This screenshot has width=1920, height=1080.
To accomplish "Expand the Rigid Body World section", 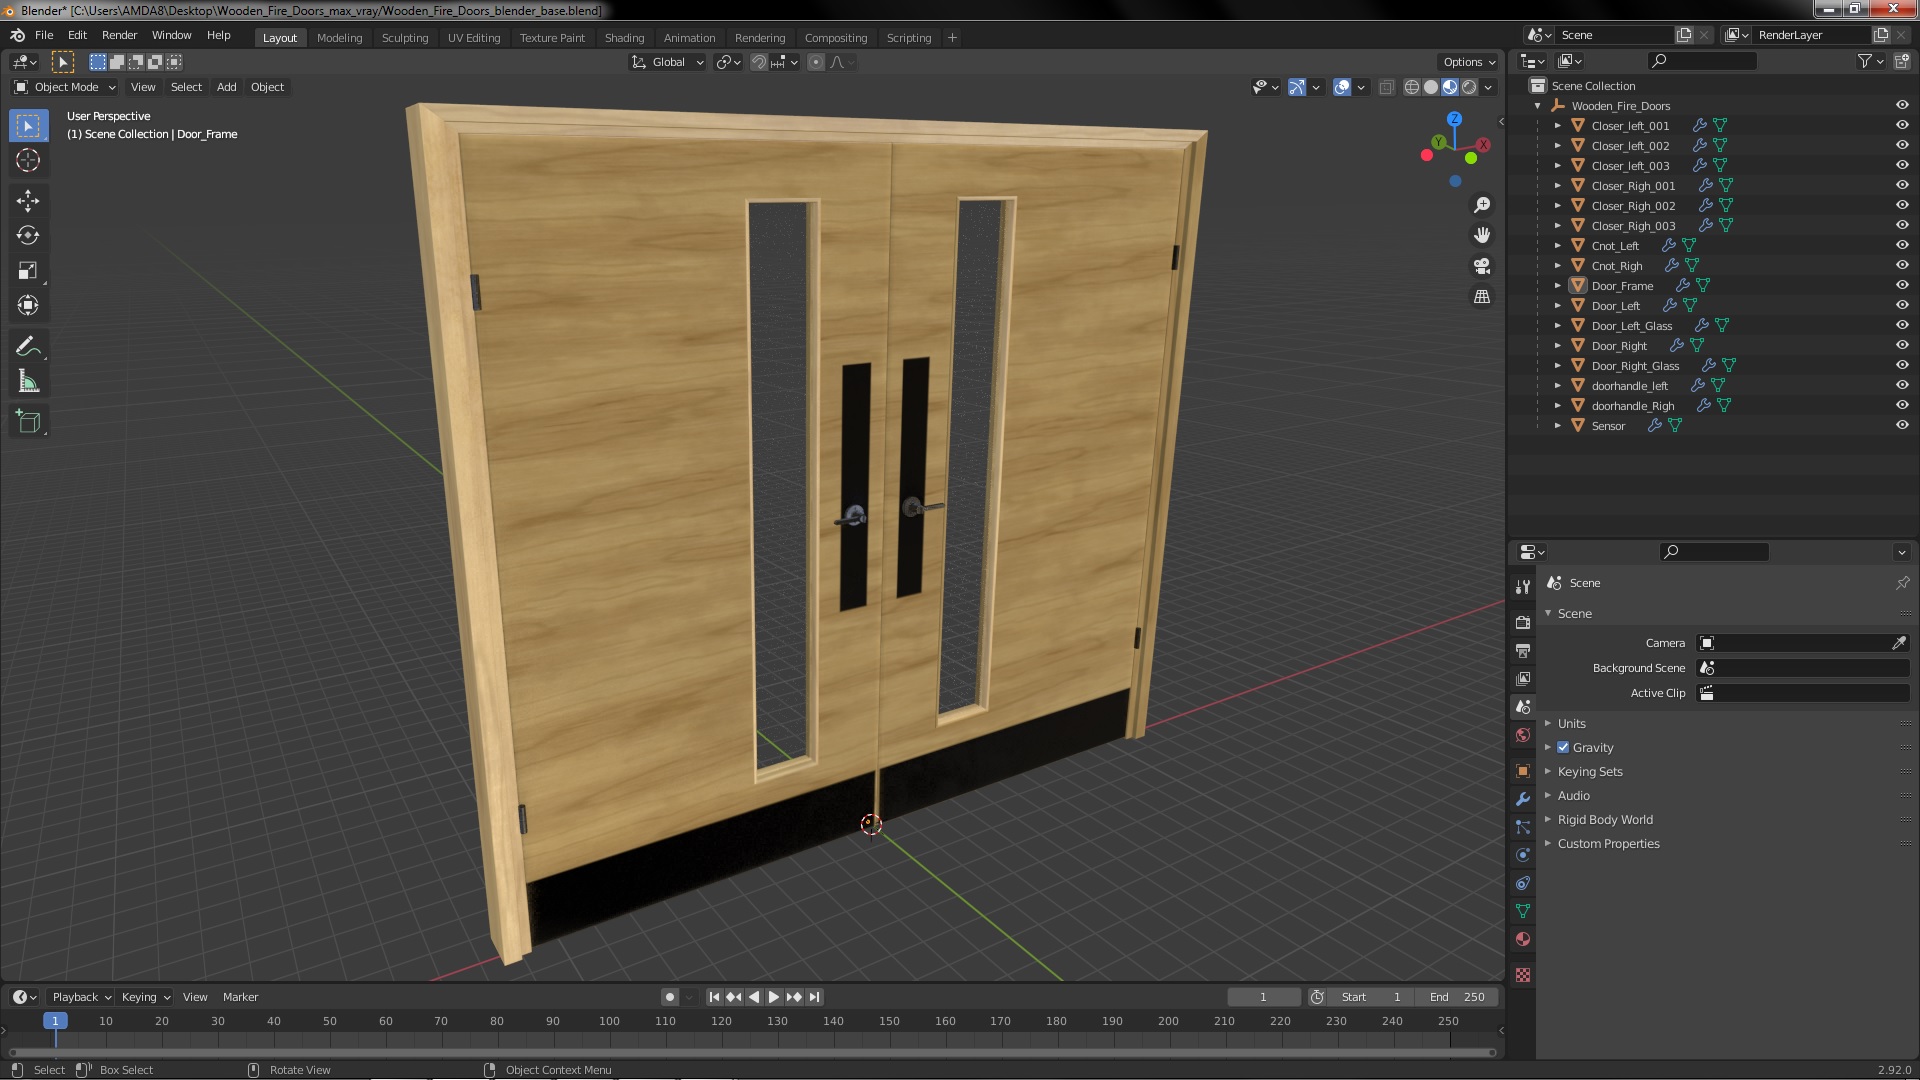I will point(1549,819).
